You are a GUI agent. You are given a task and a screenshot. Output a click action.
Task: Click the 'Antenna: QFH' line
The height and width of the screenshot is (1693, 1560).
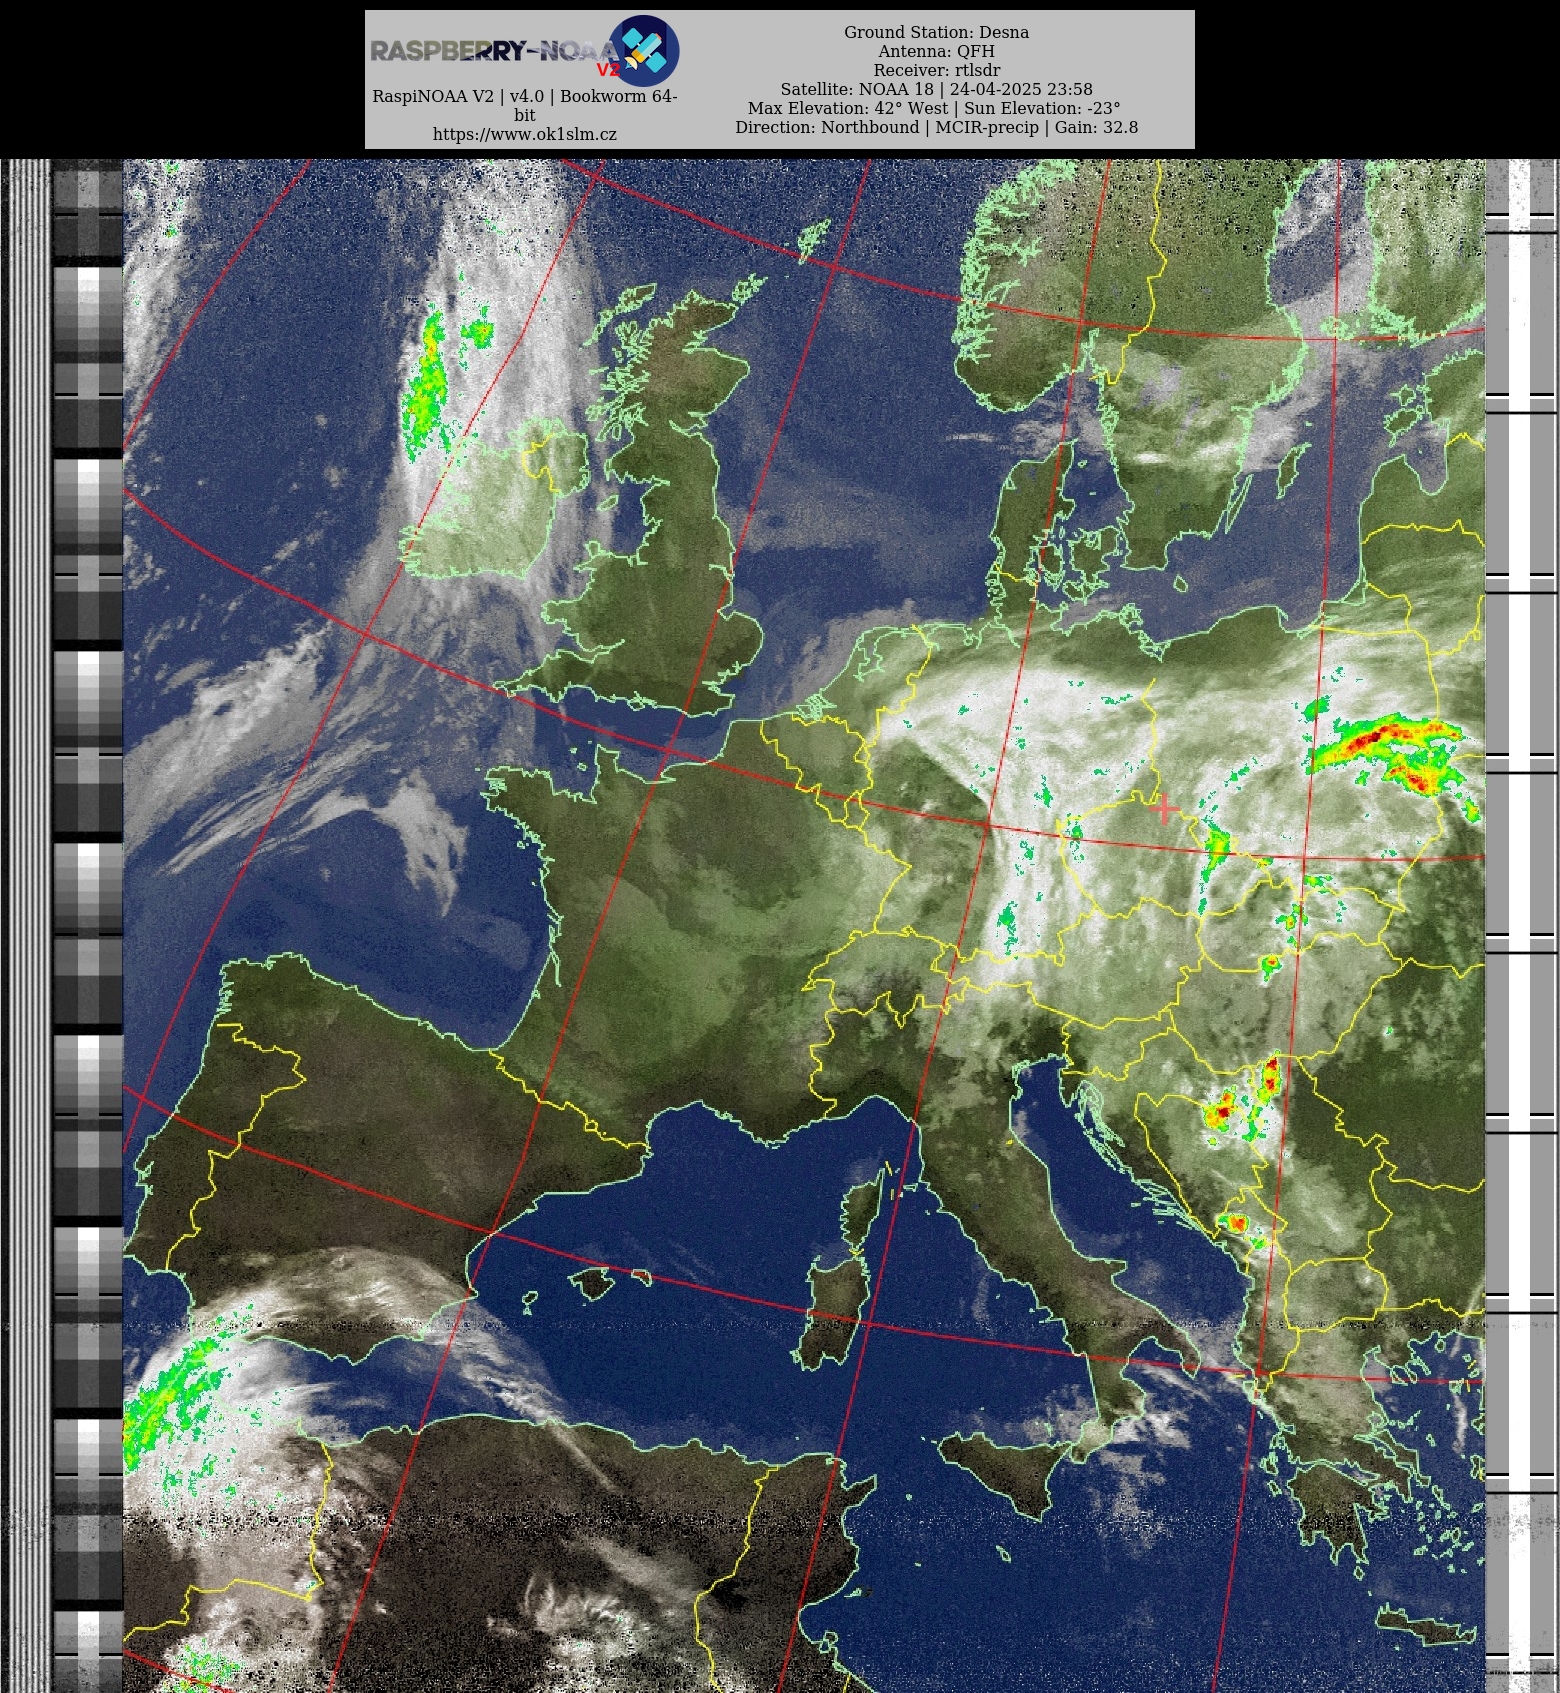coord(936,51)
